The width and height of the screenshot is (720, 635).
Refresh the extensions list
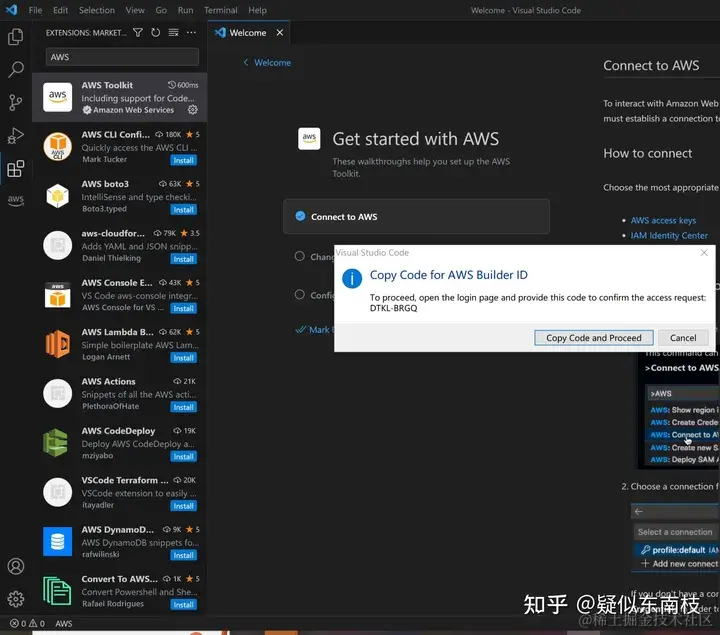156,33
